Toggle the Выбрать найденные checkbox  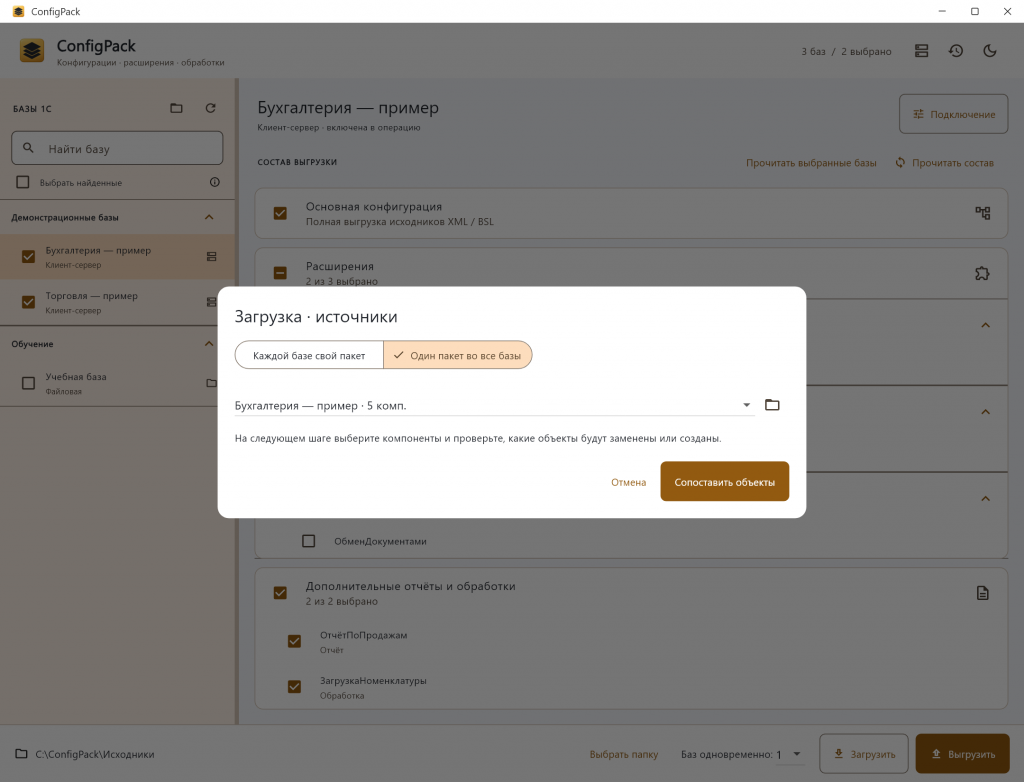click(23, 182)
